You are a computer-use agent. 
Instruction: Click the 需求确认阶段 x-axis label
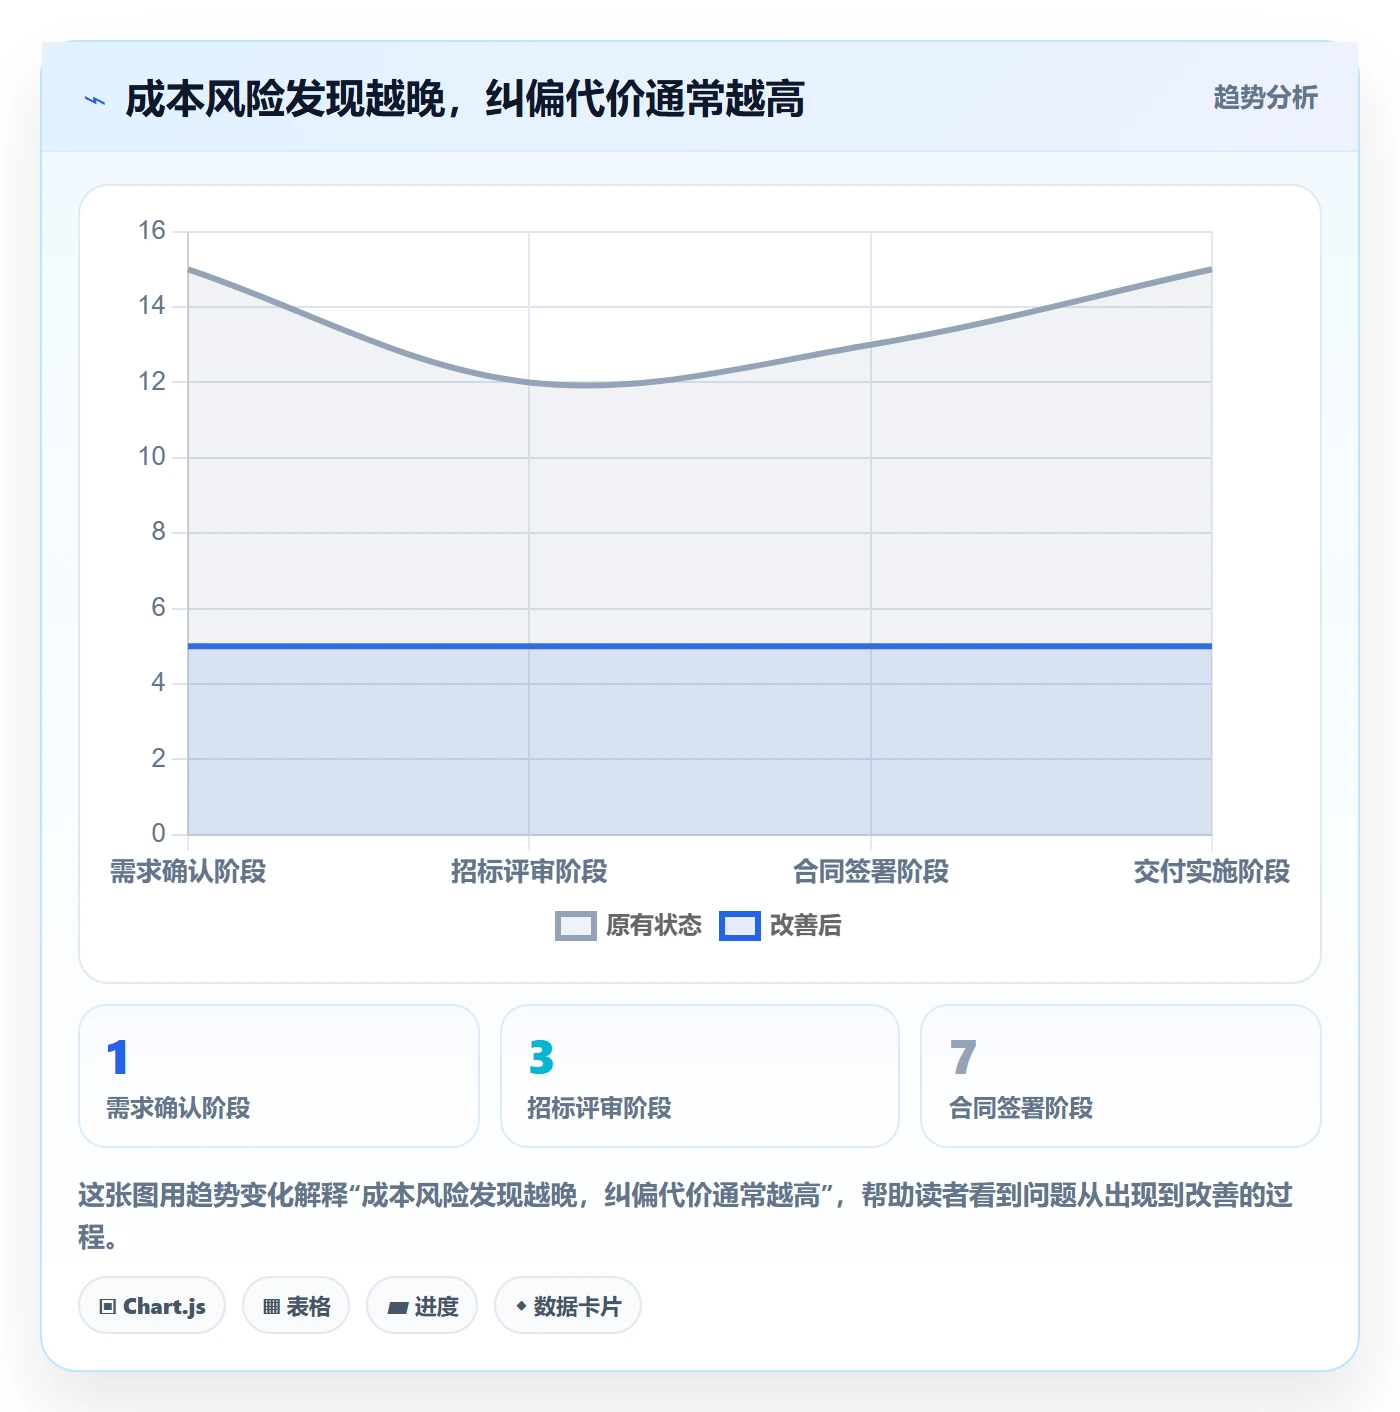188,872
